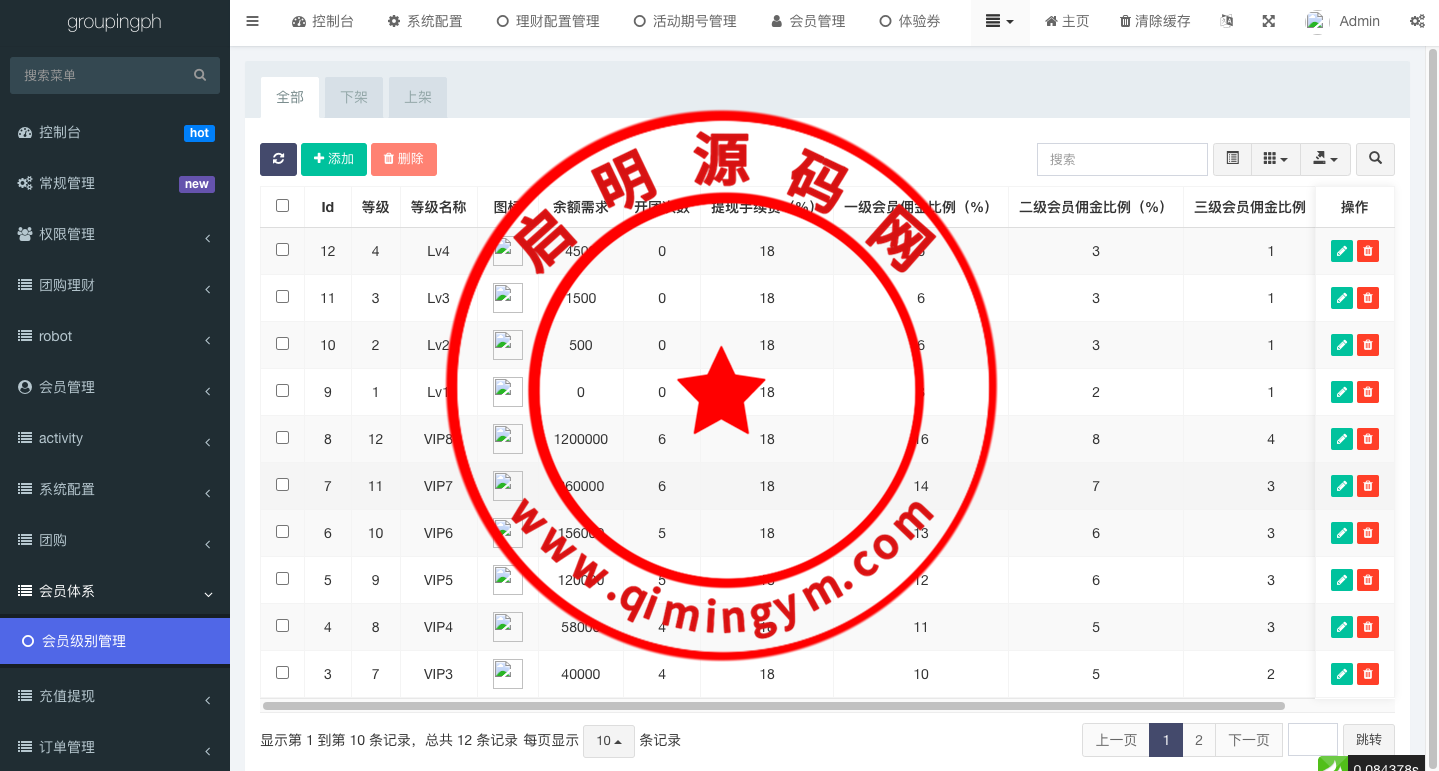Toggle the sidebar hamburger menu icon

[252, 21]
